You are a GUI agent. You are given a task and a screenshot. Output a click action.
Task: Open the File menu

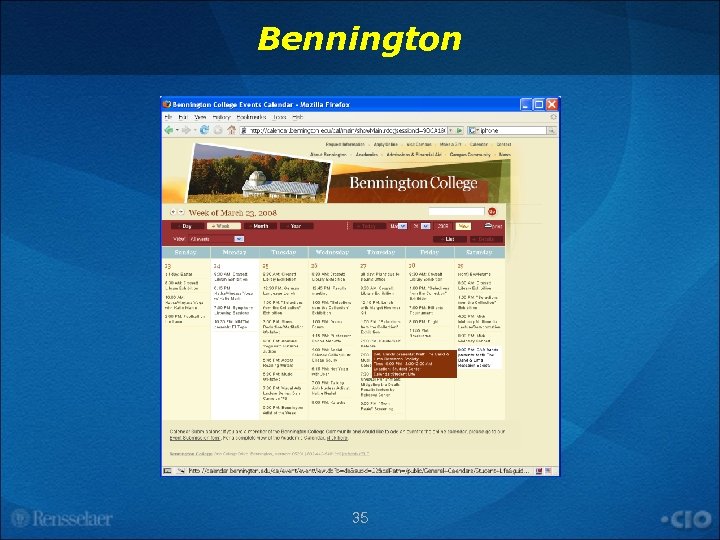coord(169,118)
